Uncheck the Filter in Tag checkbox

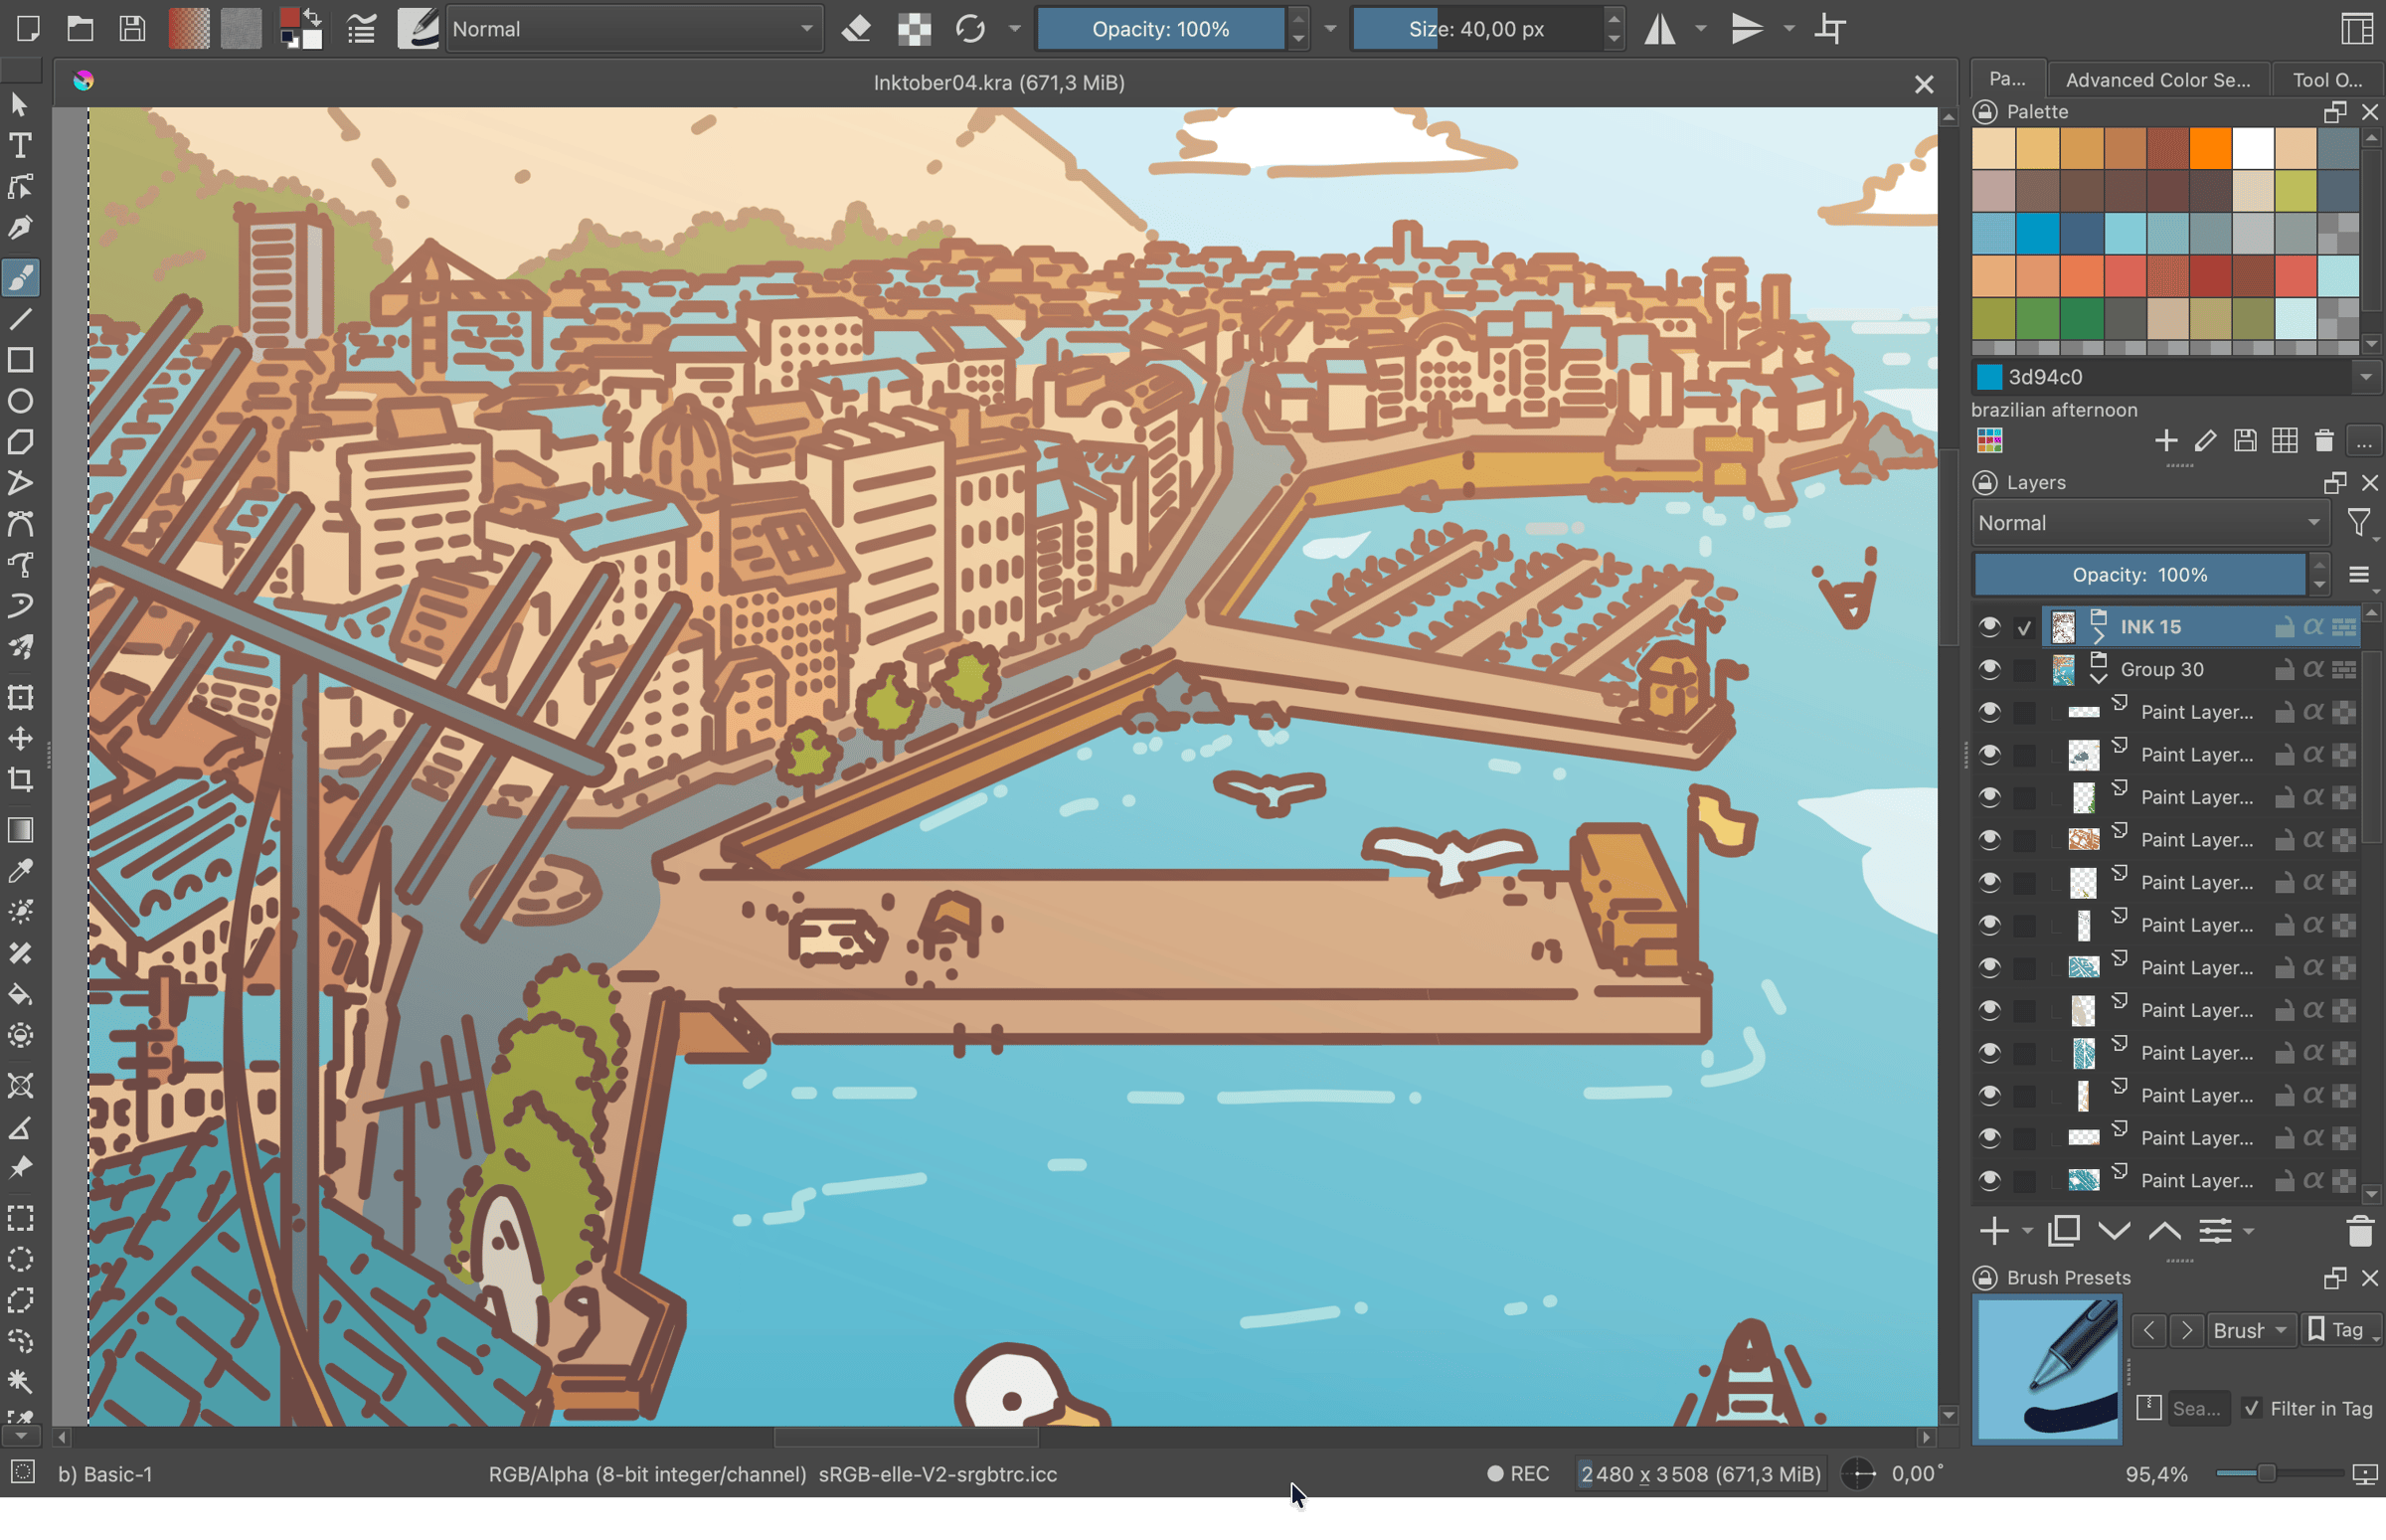[2251, 1408]
